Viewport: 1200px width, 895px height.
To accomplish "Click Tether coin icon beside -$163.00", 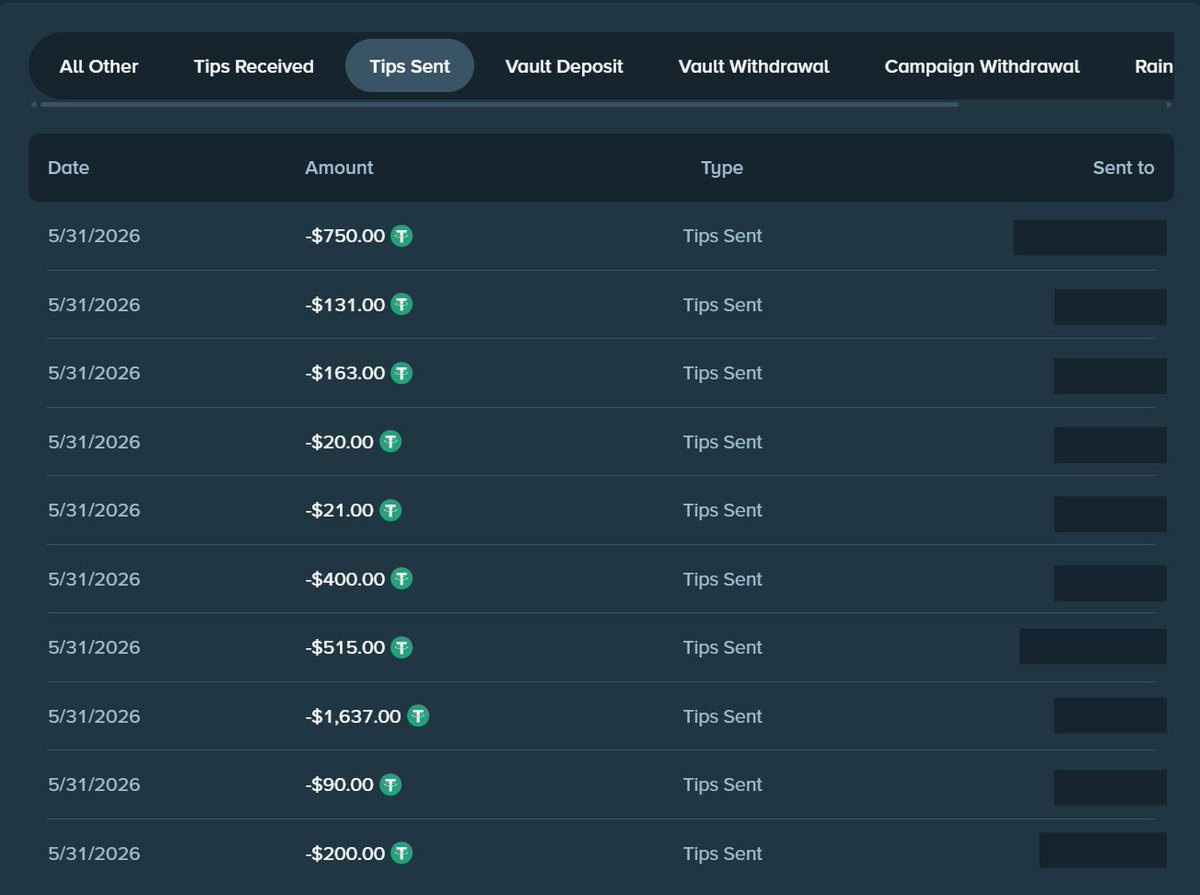I will pyautogui.click(x=402, y=373).
